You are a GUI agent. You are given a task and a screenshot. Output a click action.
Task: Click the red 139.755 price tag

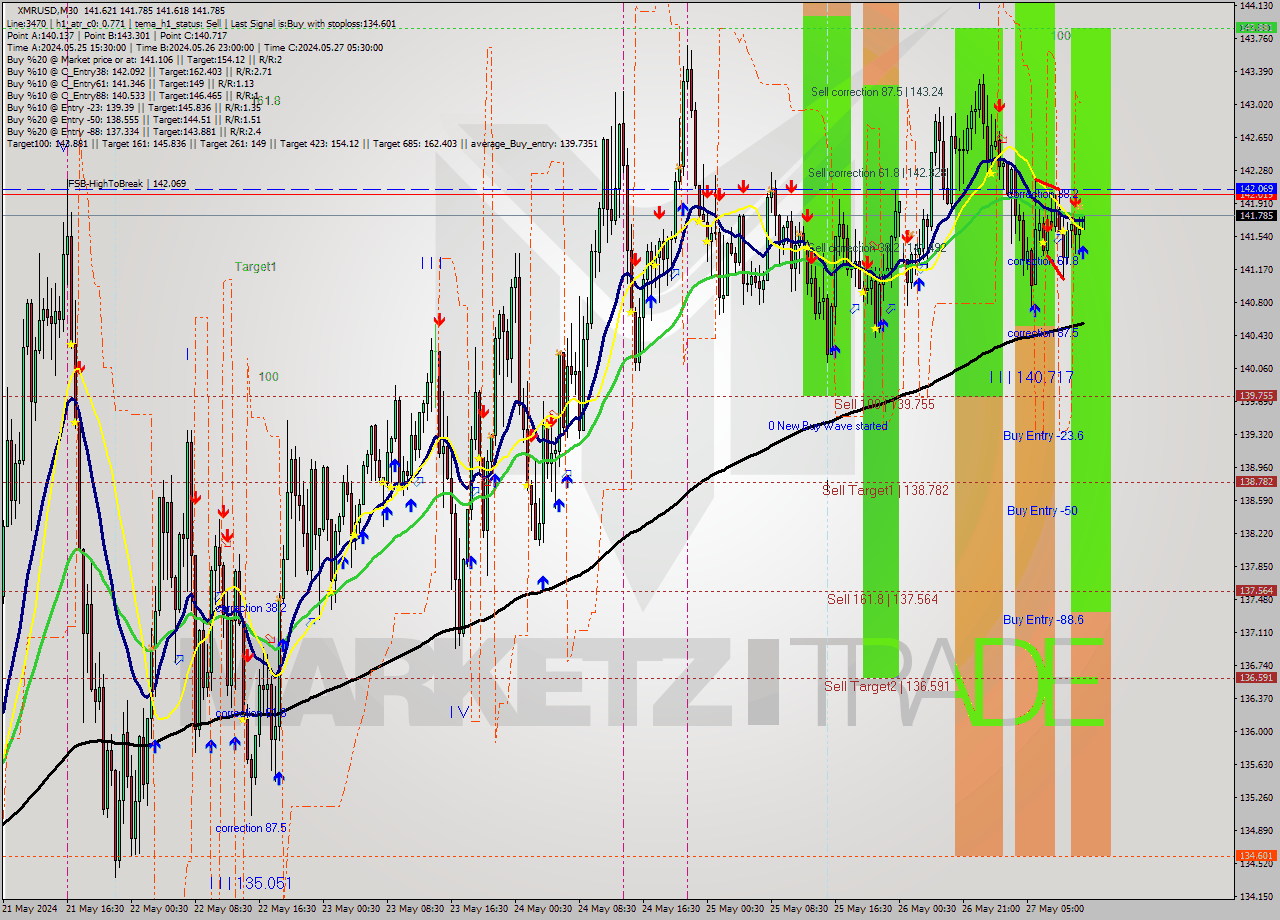coord(1256,396)
